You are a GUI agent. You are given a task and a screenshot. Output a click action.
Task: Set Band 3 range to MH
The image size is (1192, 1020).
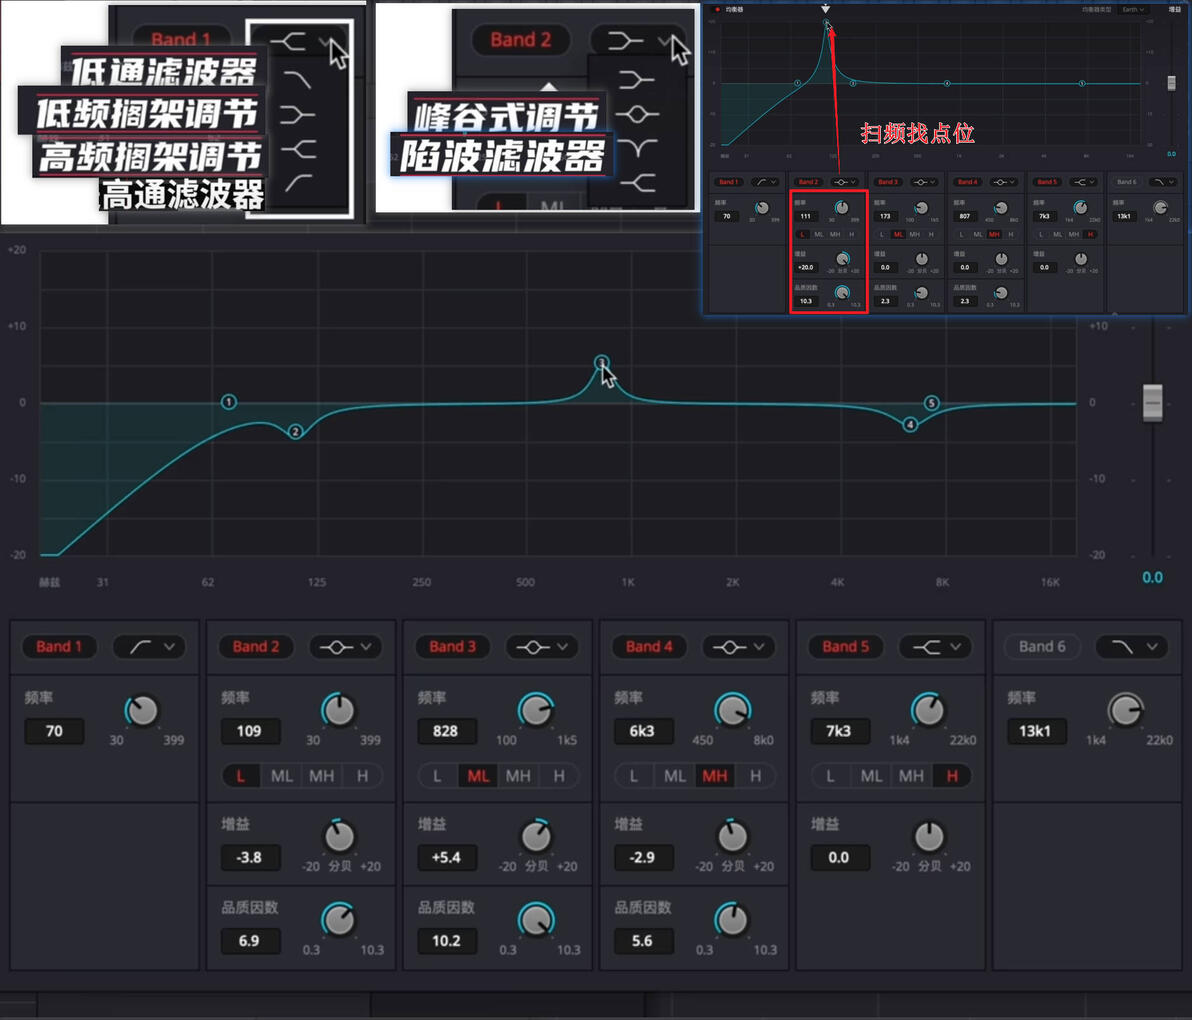point(518,776)
